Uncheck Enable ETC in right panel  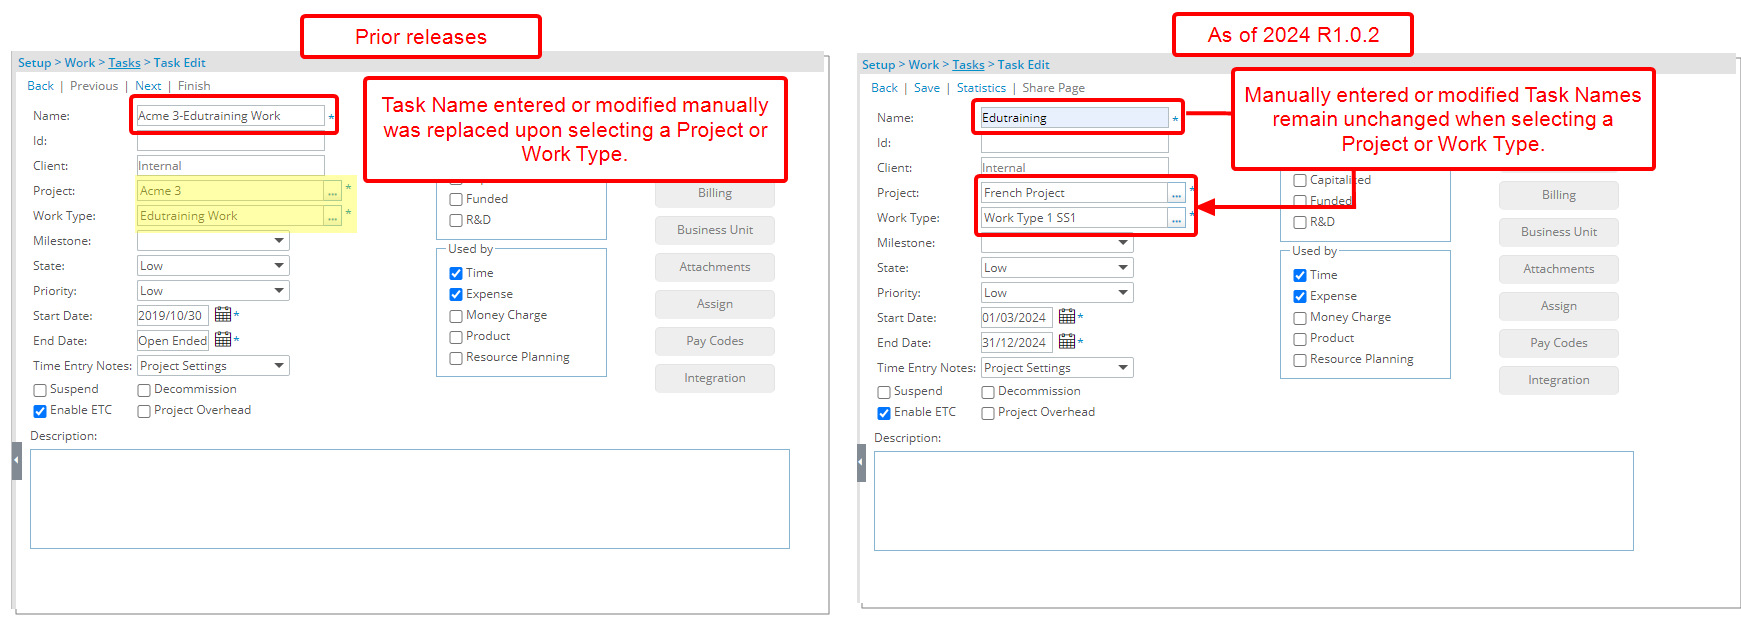884,413
